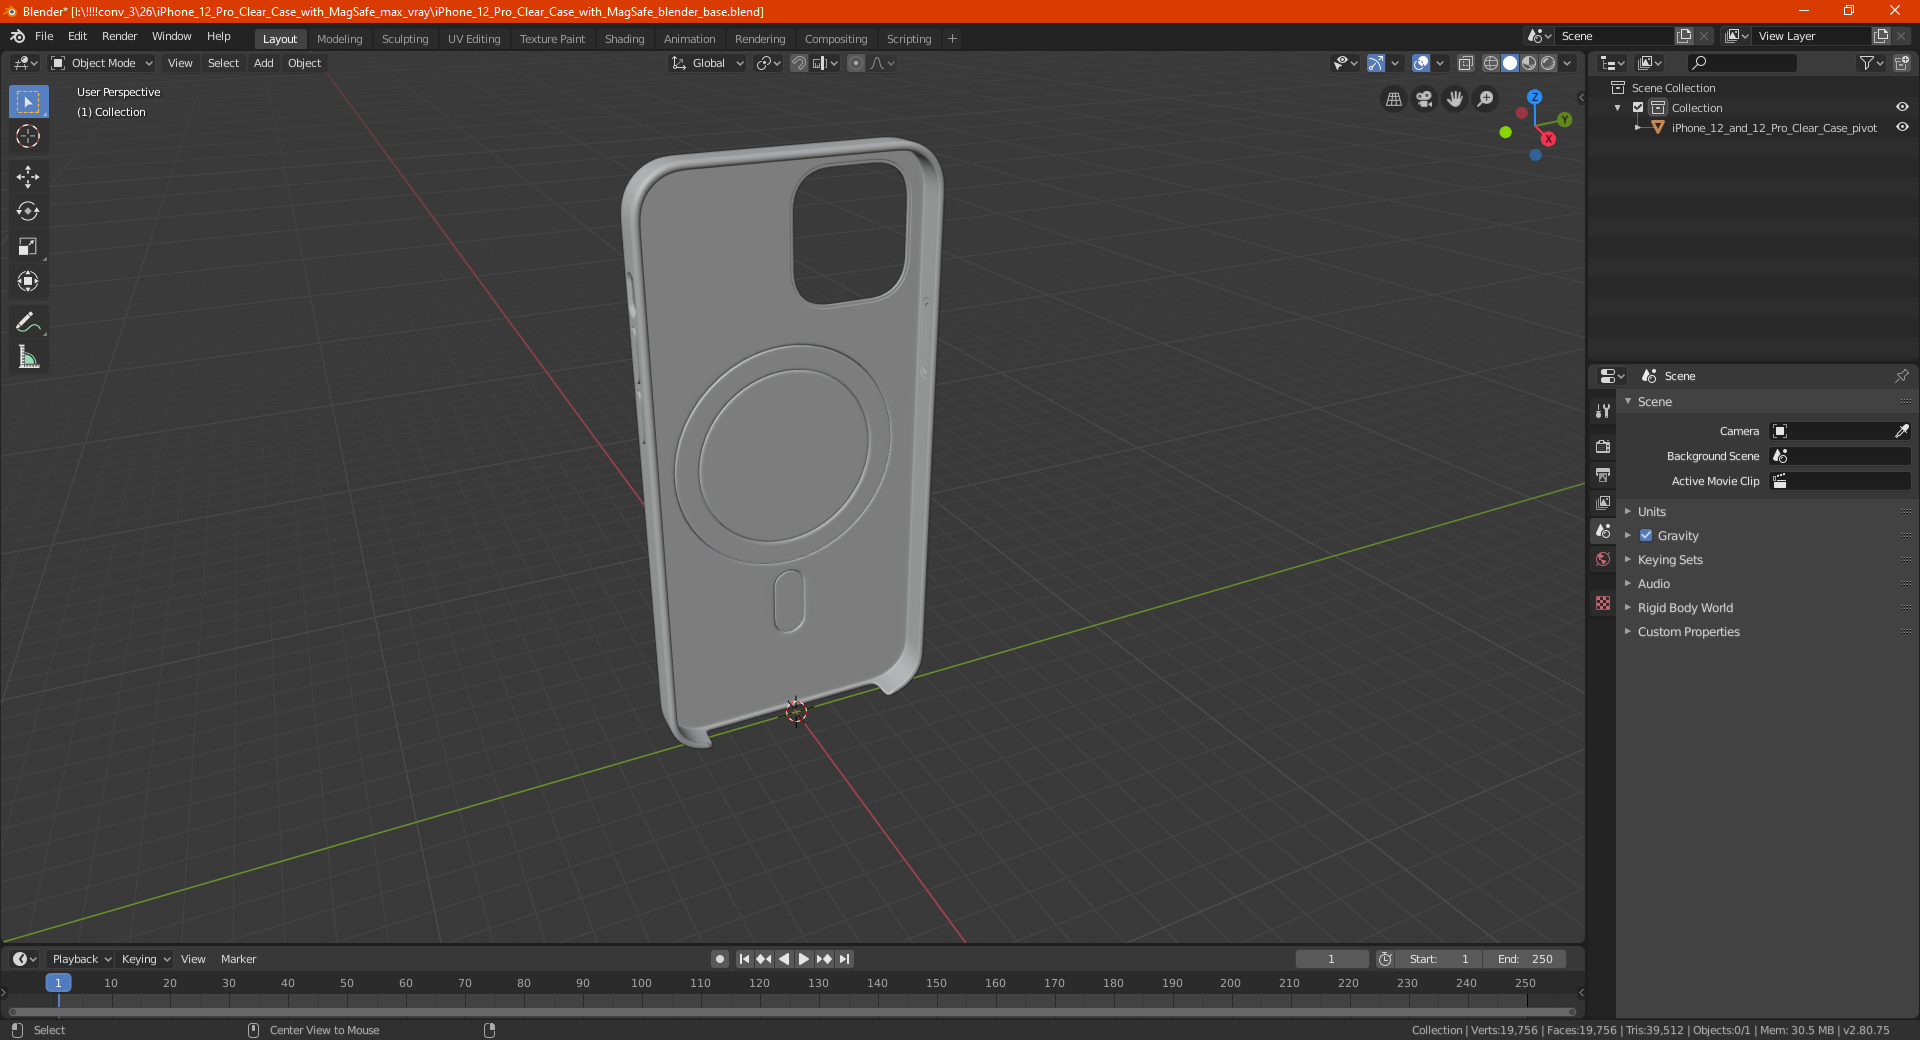1920x1040 pixels.
Task: Switch to Modeling workspace tab
Action: pos(340,39)
